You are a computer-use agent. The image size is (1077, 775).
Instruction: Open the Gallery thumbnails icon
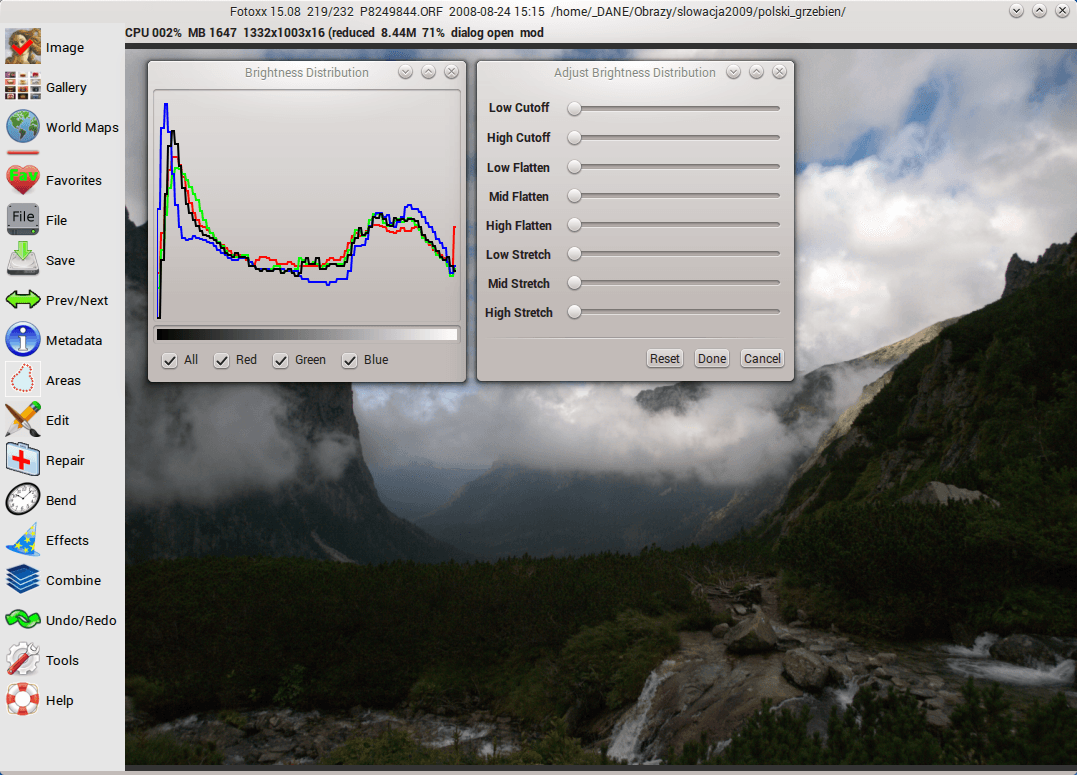(x=23, y=87)
